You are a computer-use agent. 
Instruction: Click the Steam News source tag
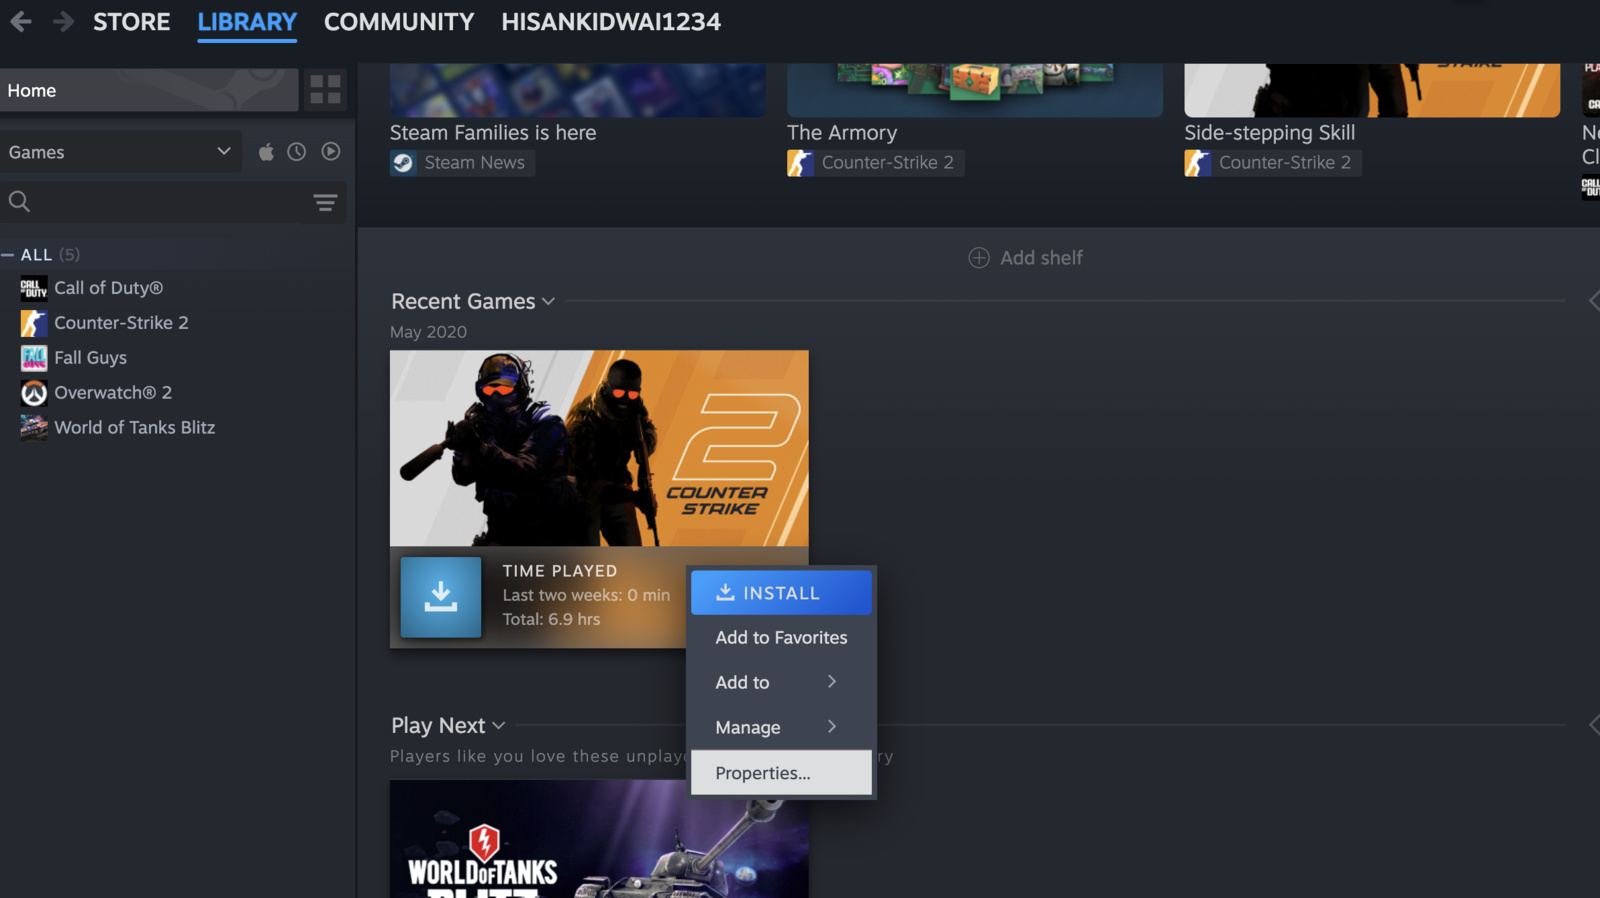click(x=462, y=163)
